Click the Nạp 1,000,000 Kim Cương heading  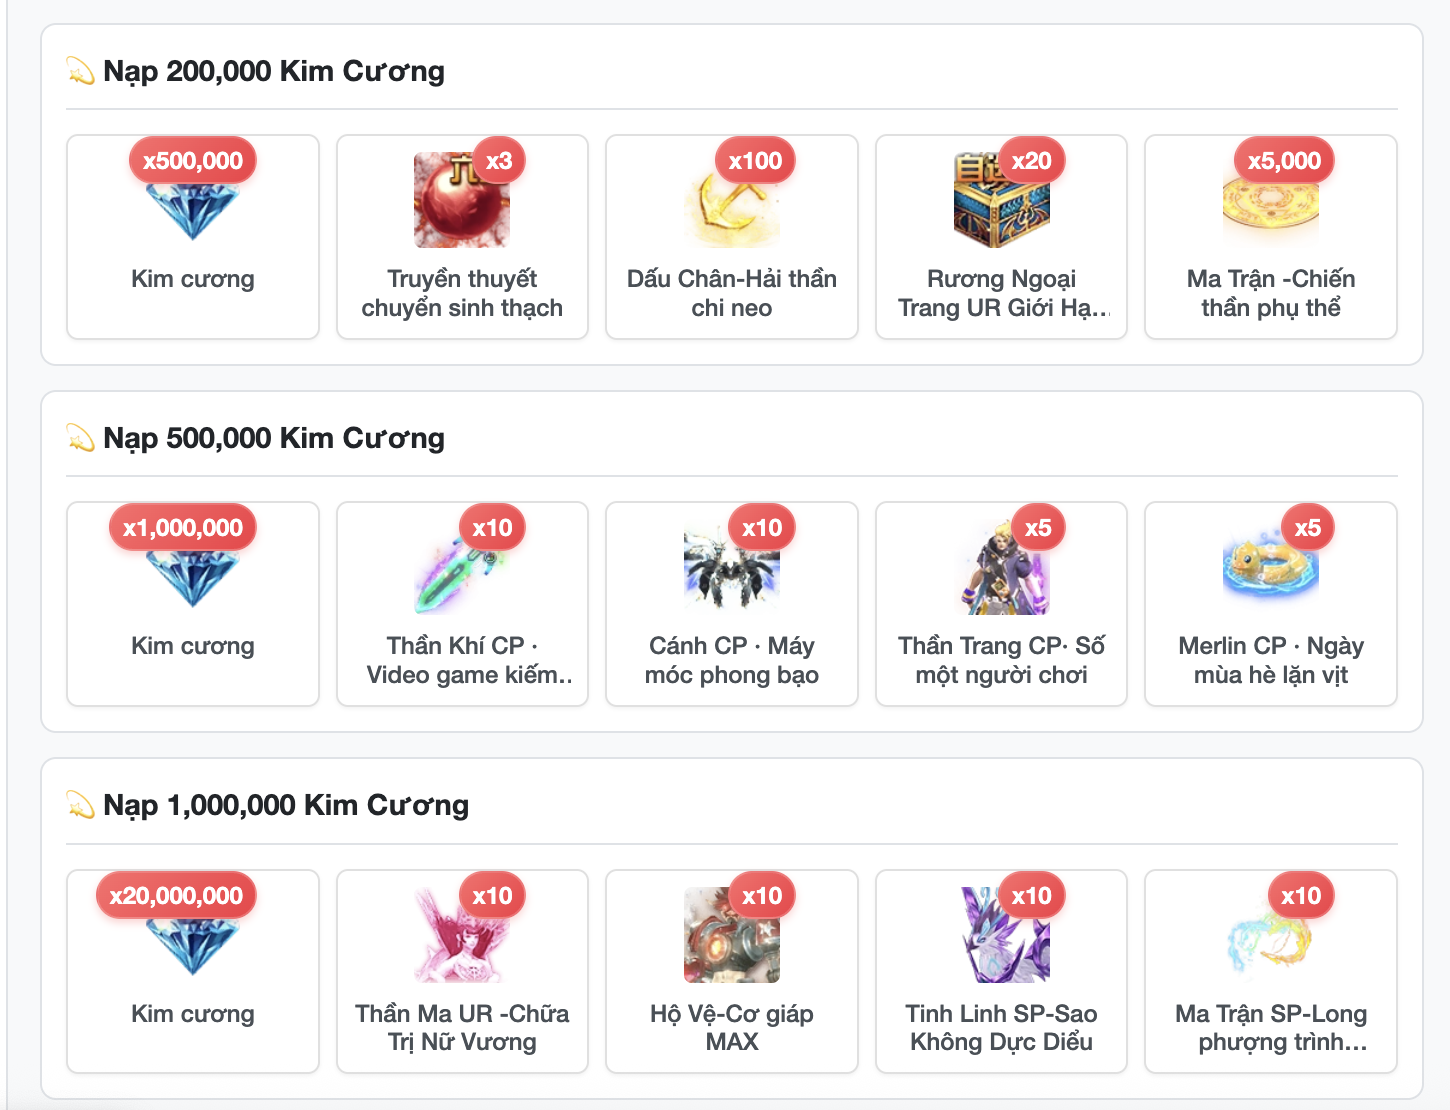(x=286, y=805)
